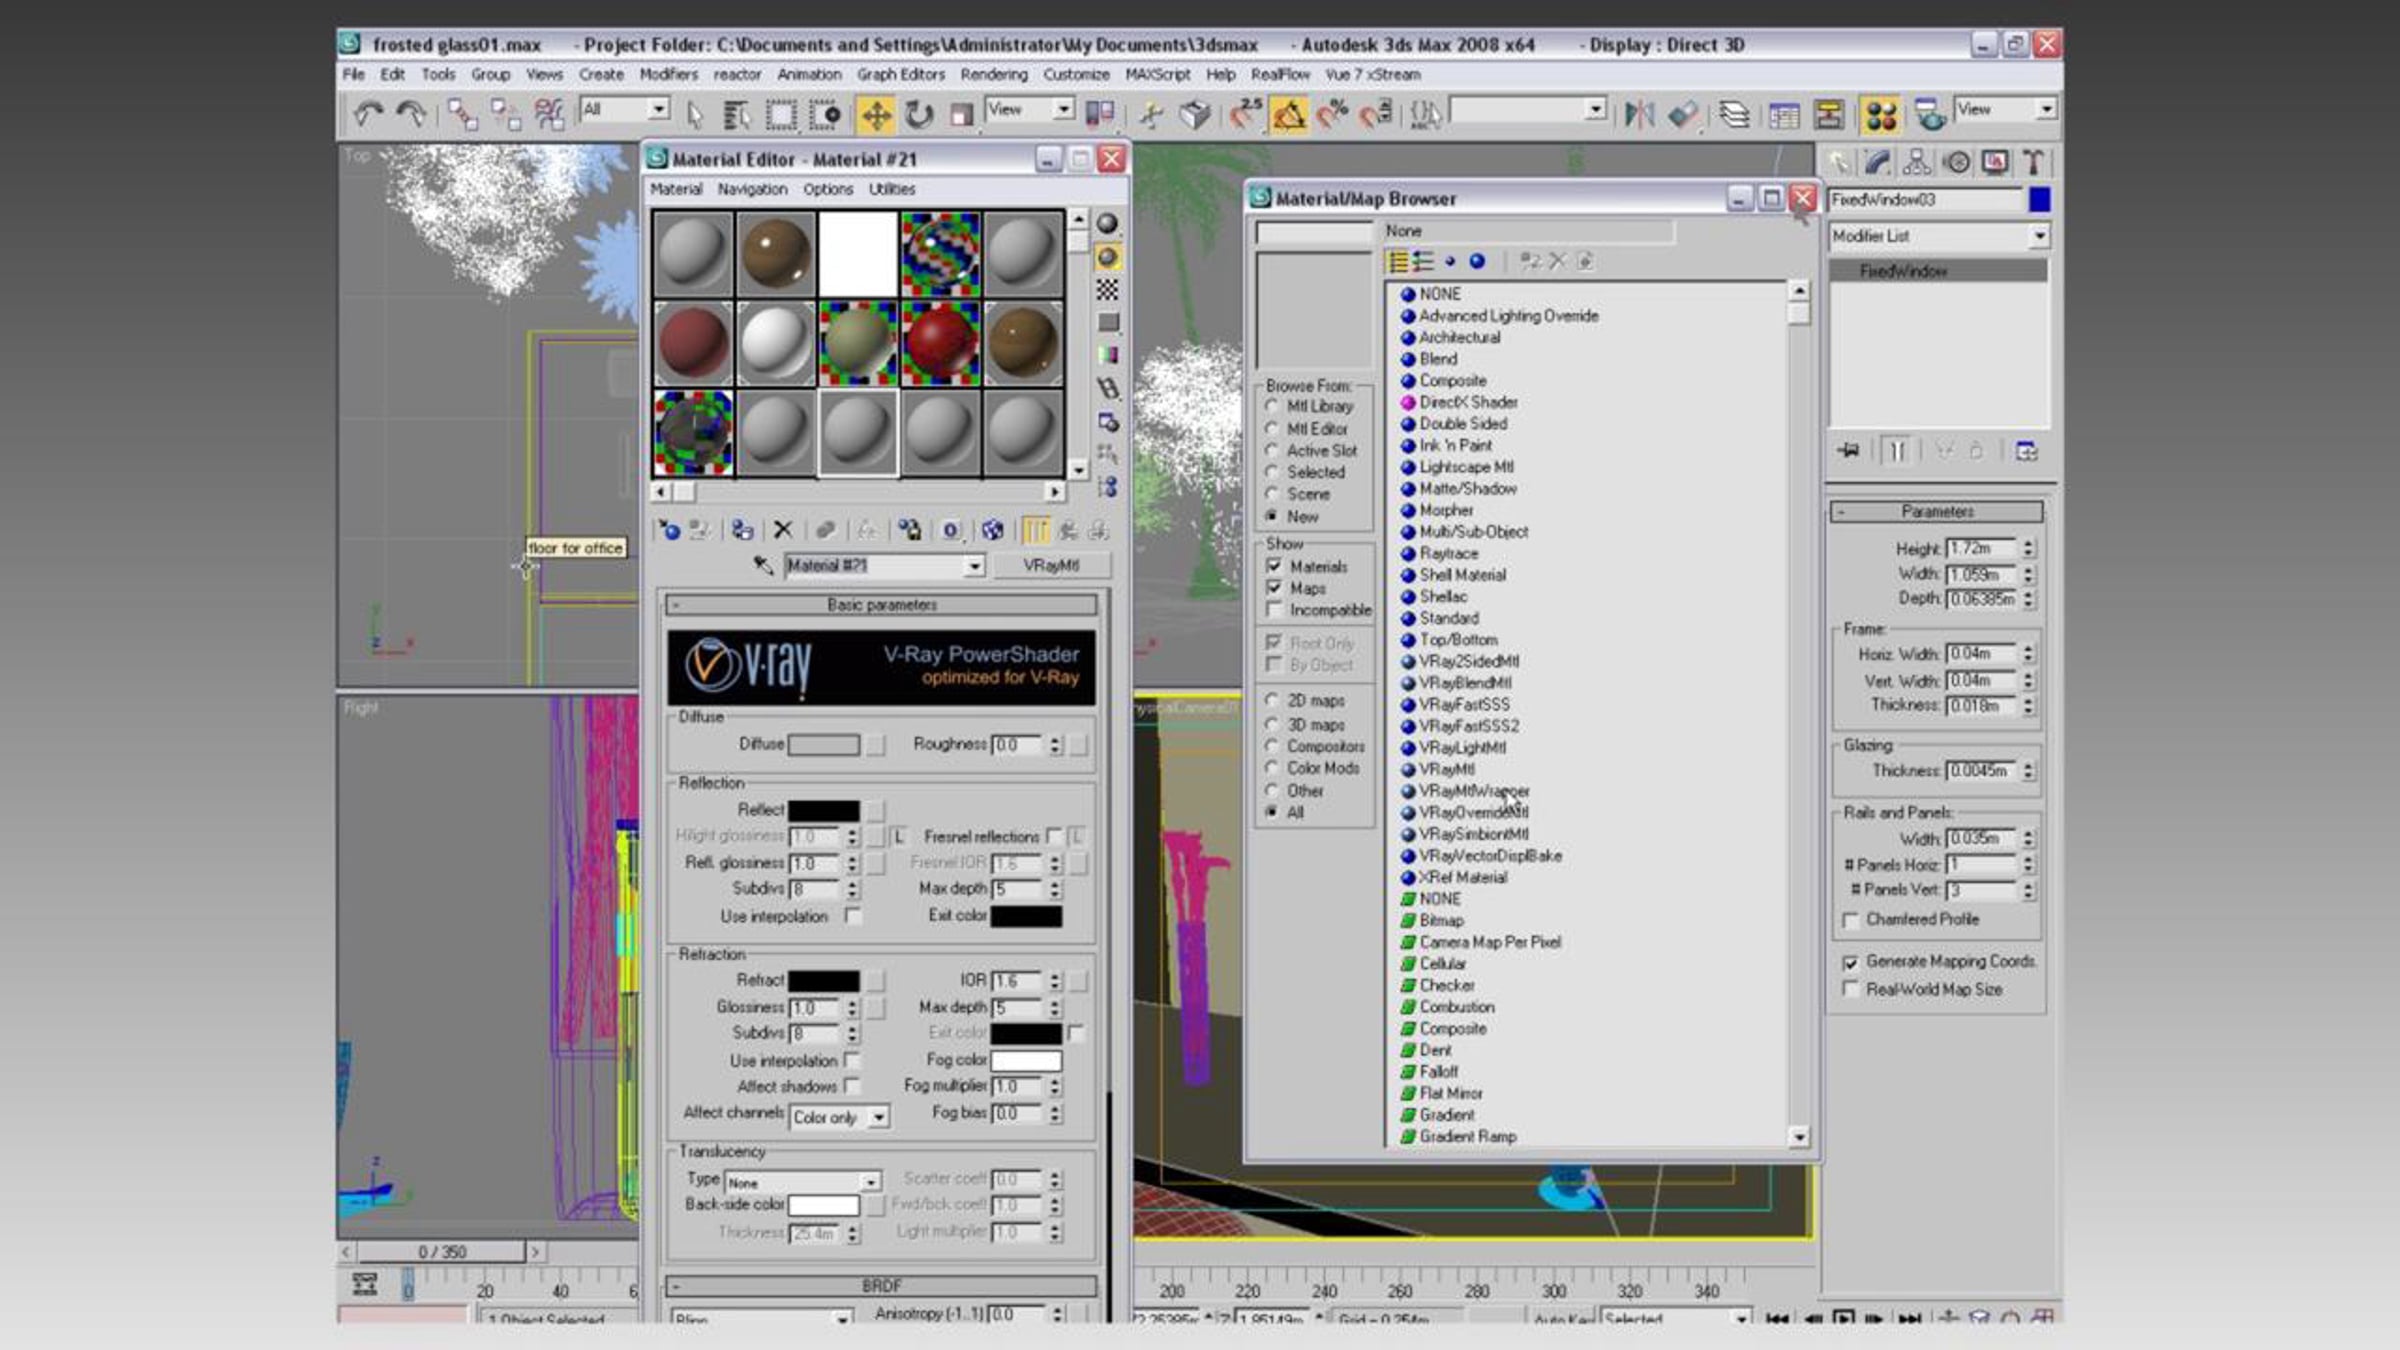This screenshot has width=2400, height=1350.
Task: Click the Reflect color swatch
Action: click(823, 810)
